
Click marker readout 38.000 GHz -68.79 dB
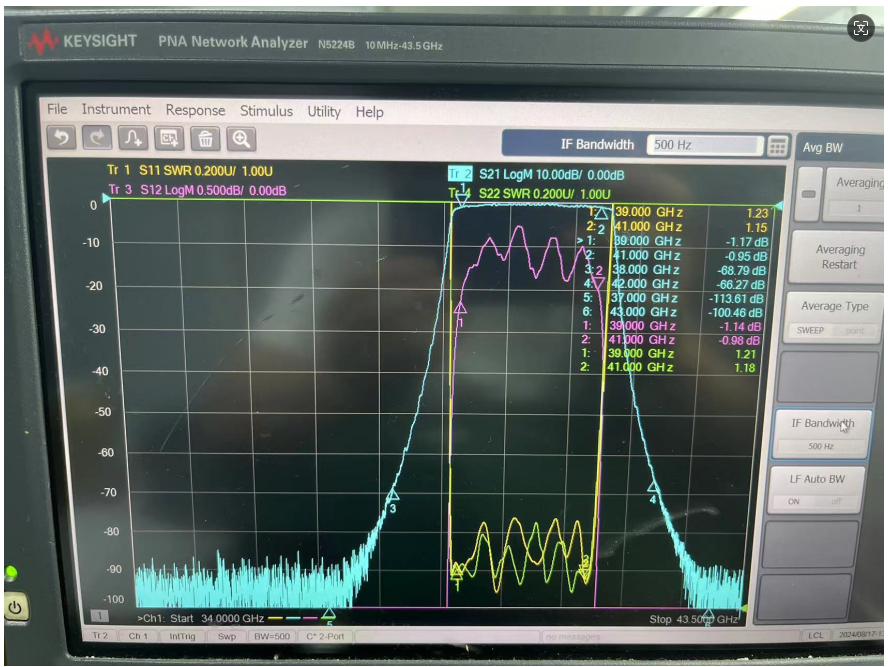(674, 270)
